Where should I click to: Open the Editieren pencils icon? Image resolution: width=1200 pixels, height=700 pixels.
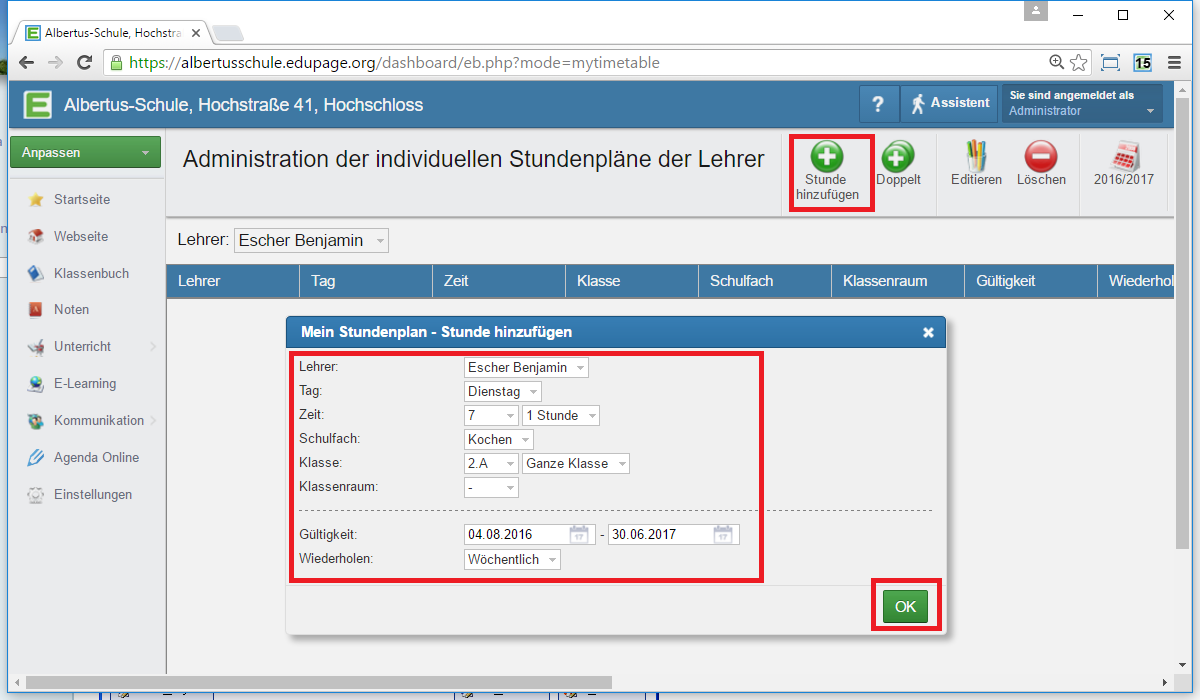pyautogui.click(x=975, y=157)
